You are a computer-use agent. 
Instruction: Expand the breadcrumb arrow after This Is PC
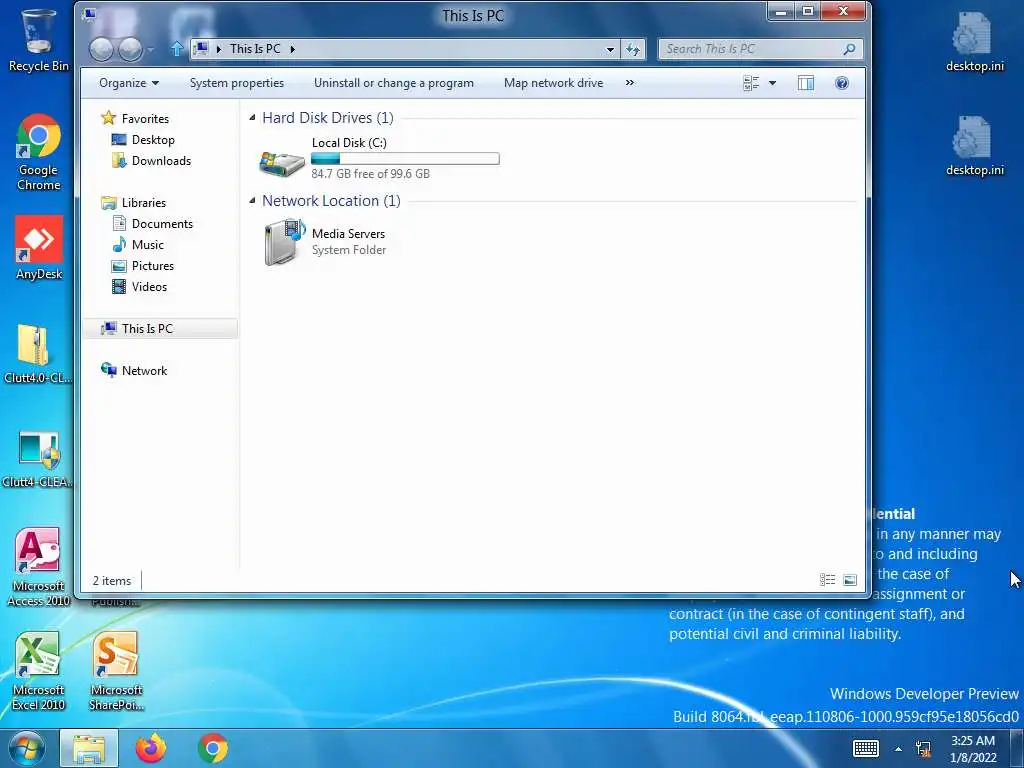(293, 49)
